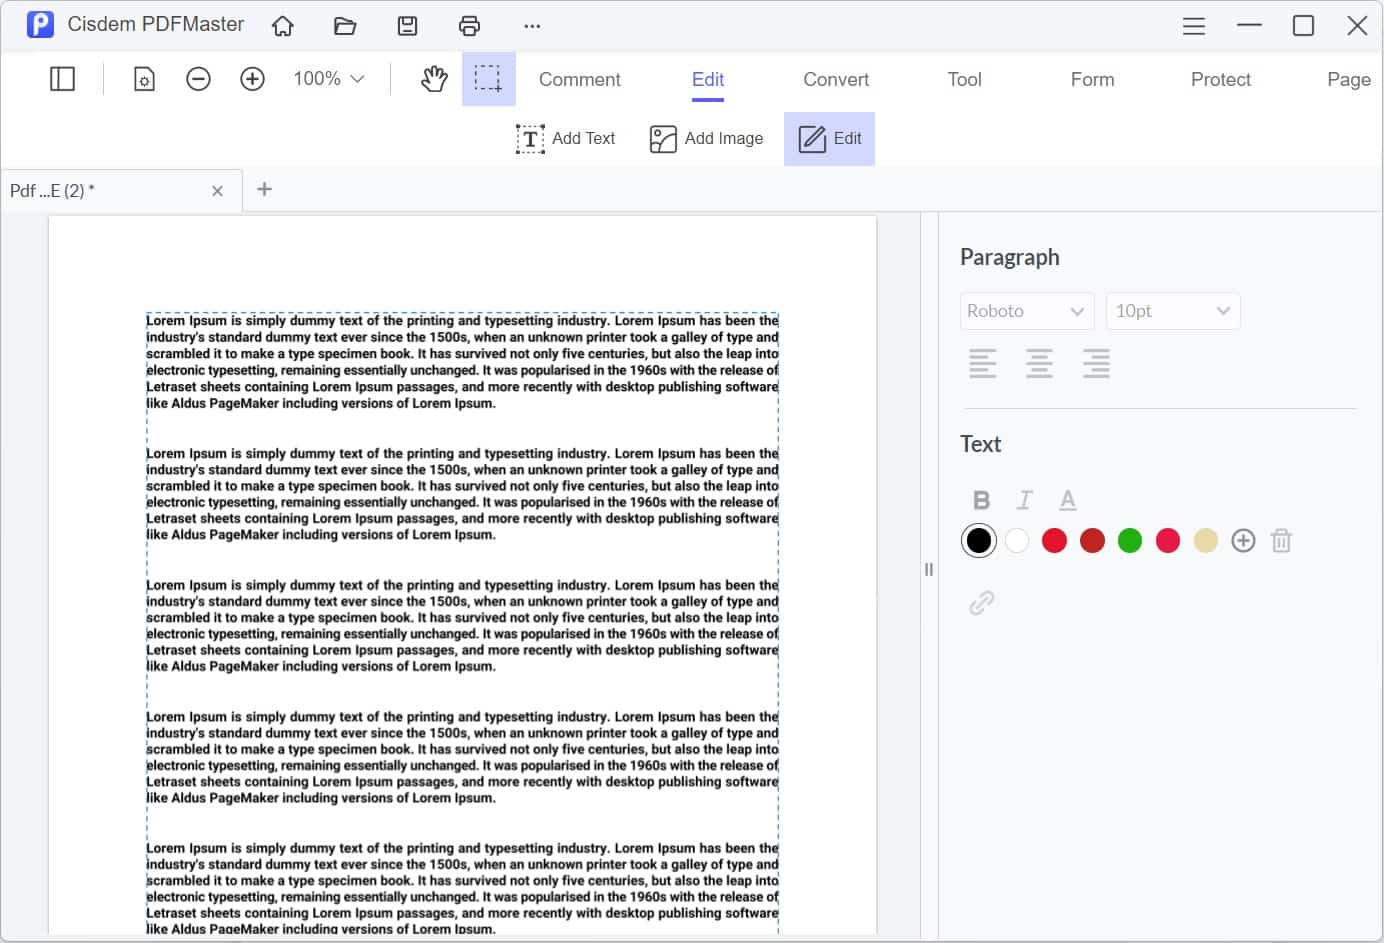Select the hand pan tool

(x=433, y=78)
